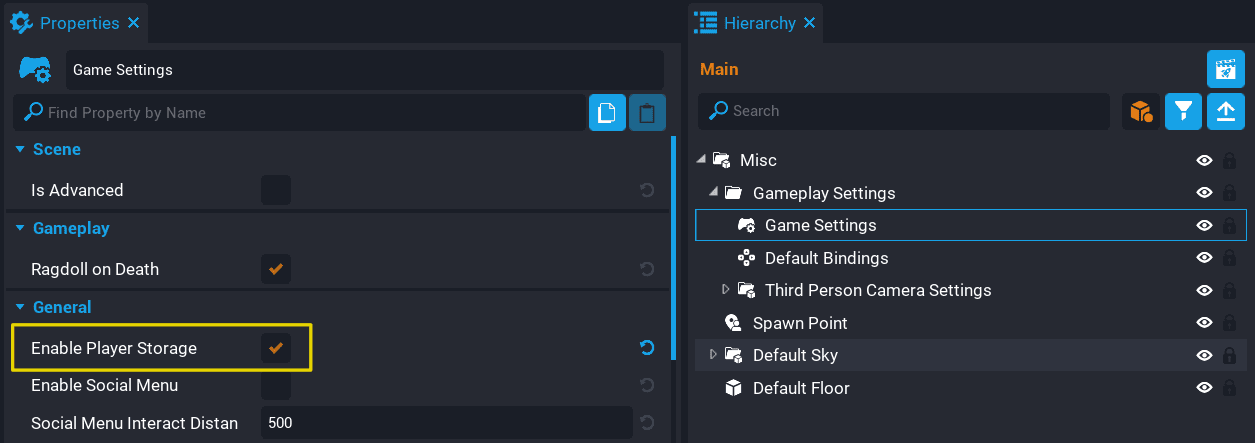Close the Hierarchy tab
Image resolution: width=1255 pixels, height=443 pixels.
[x=810, y=22]
